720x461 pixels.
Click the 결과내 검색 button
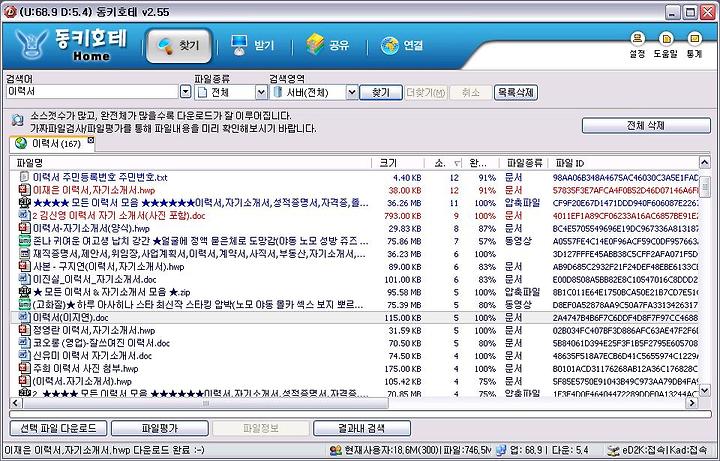pyautogui.click(x=362, y=428)
